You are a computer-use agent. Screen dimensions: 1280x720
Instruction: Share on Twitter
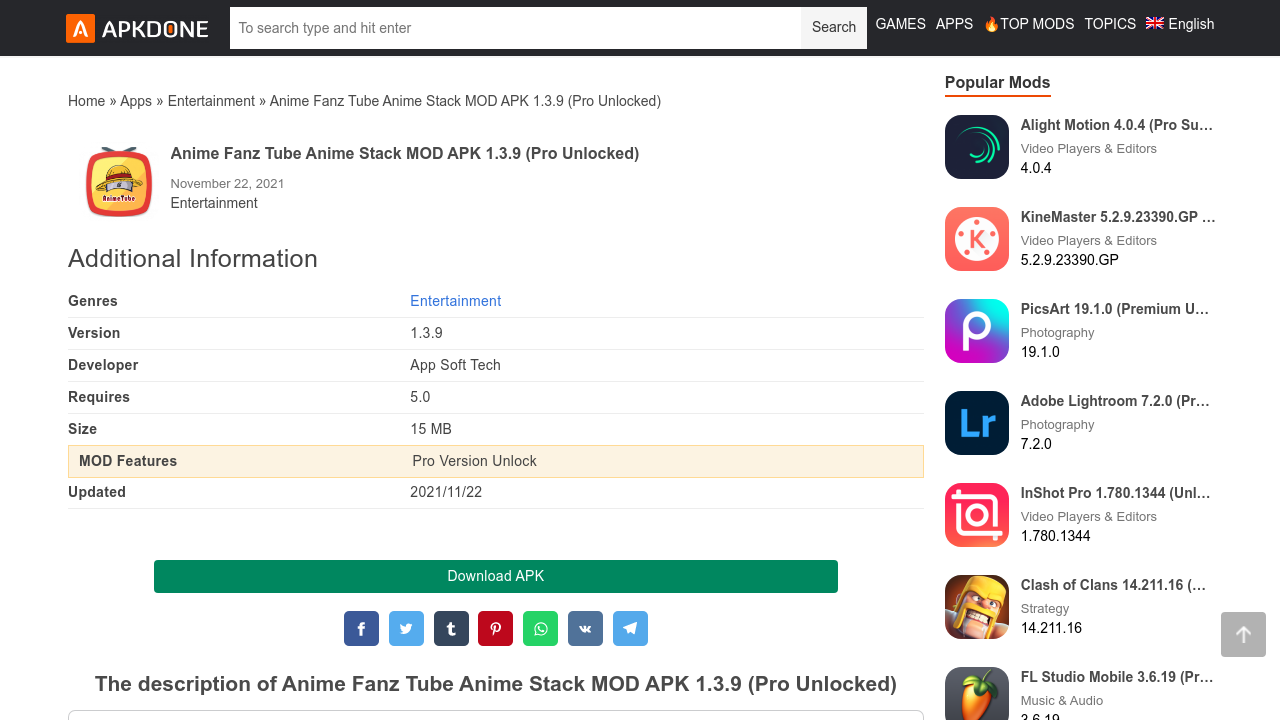(x=406, y=629)
